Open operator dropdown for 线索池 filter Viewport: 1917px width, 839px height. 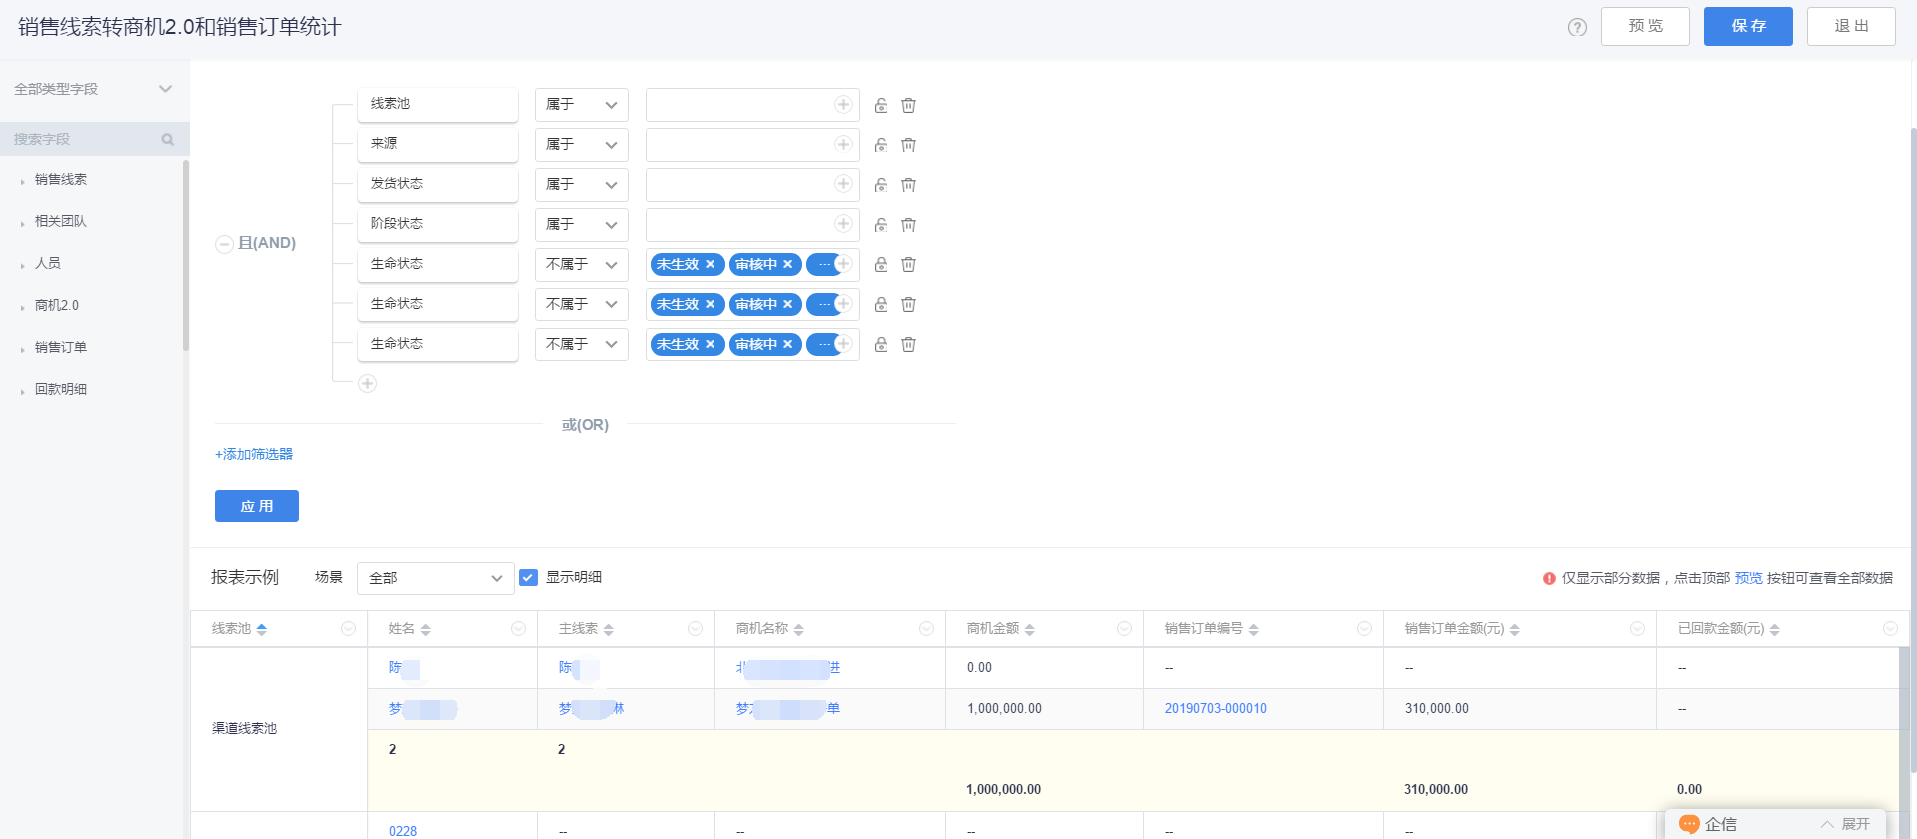pos(582,105)
